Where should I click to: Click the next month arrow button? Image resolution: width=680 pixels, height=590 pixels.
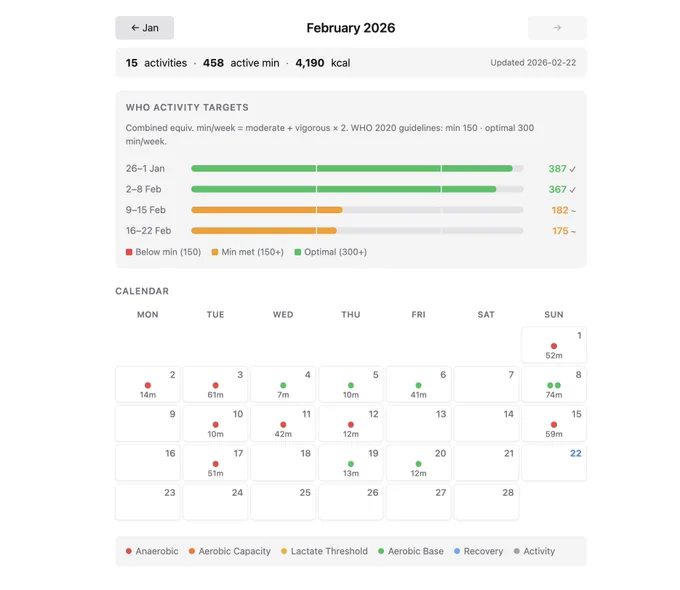[x=557, y=28]
